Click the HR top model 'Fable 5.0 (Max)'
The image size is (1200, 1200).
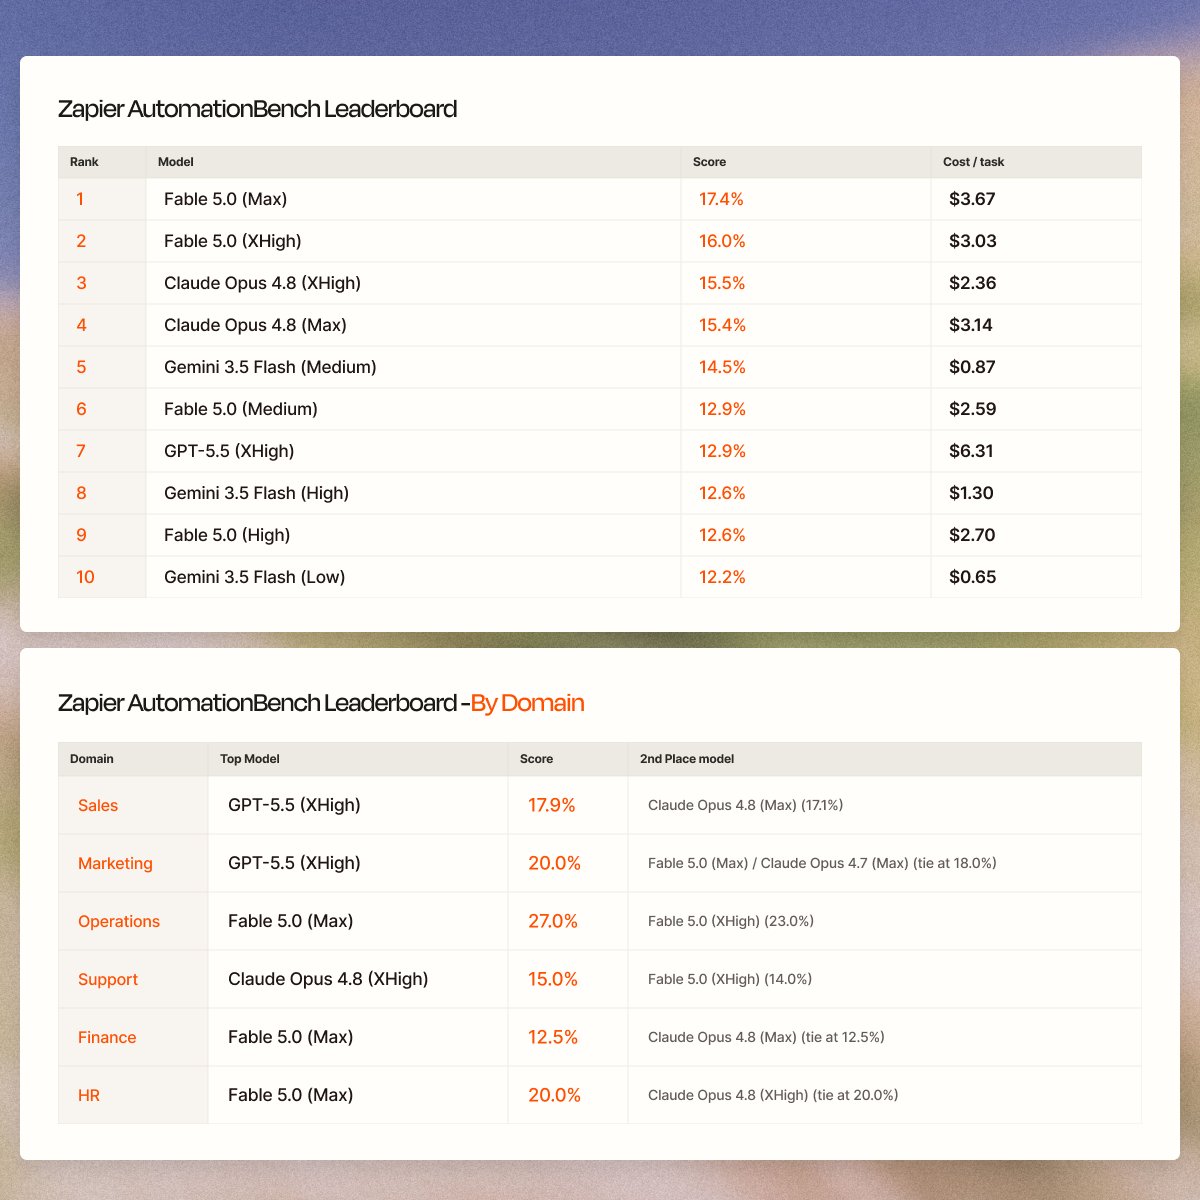click(x=290, y=1095)
